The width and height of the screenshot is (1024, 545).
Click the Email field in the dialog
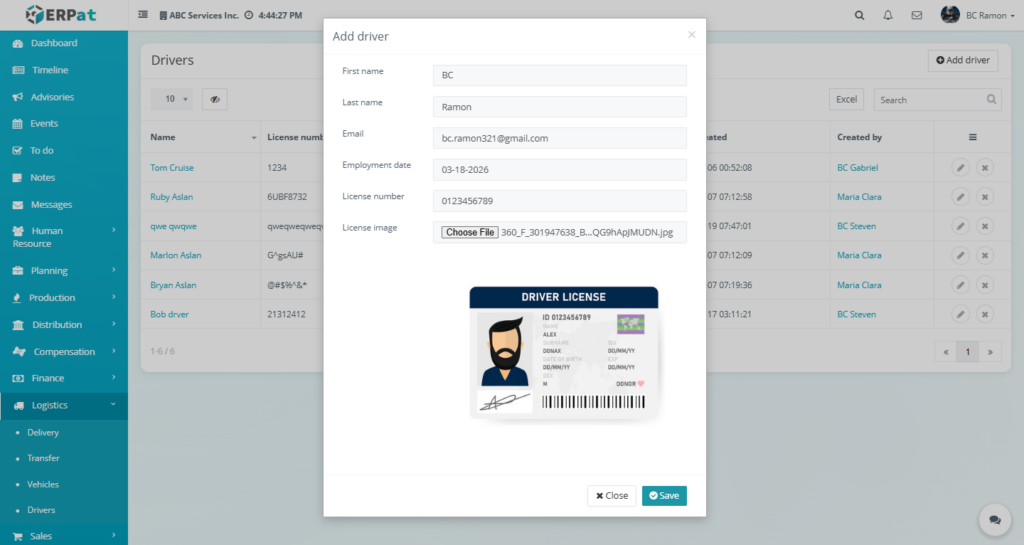click(560, 138)
